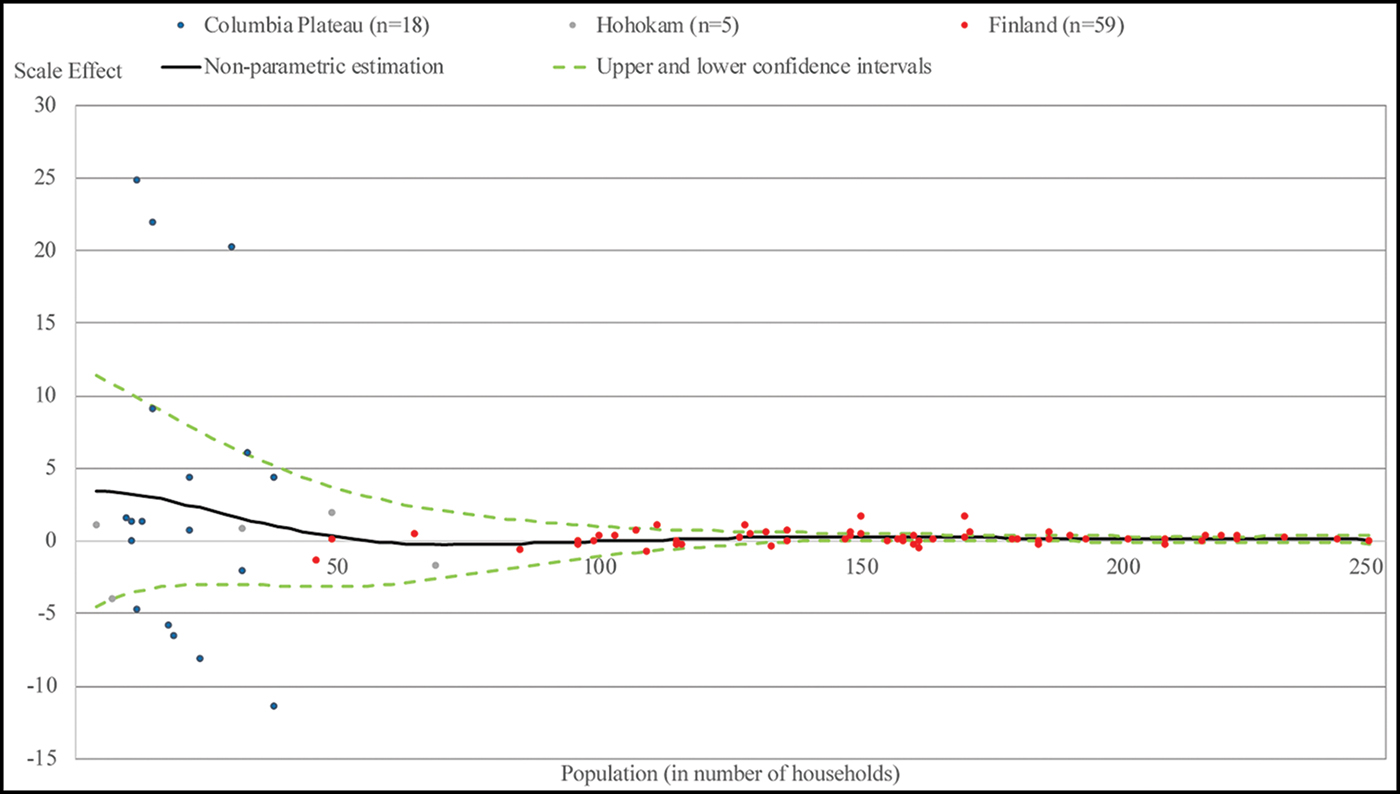This screenshot has height=794, width=1400.
Task: Click 'Upper and lower confidence intervals' legend text
Action: pyautogui.click(x=764, y=67)
